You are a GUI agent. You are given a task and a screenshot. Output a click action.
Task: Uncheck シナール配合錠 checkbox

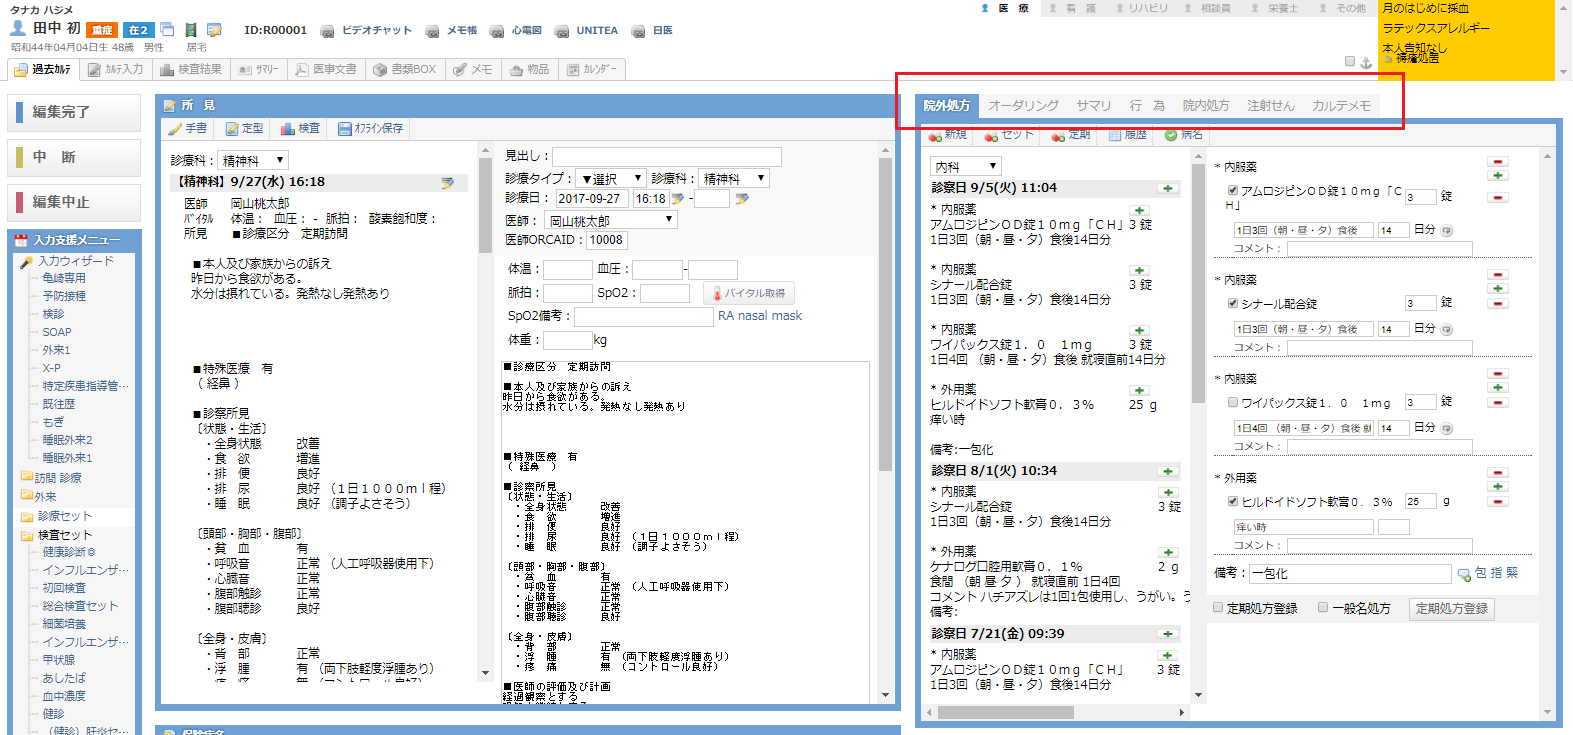tap(1233, 303)
